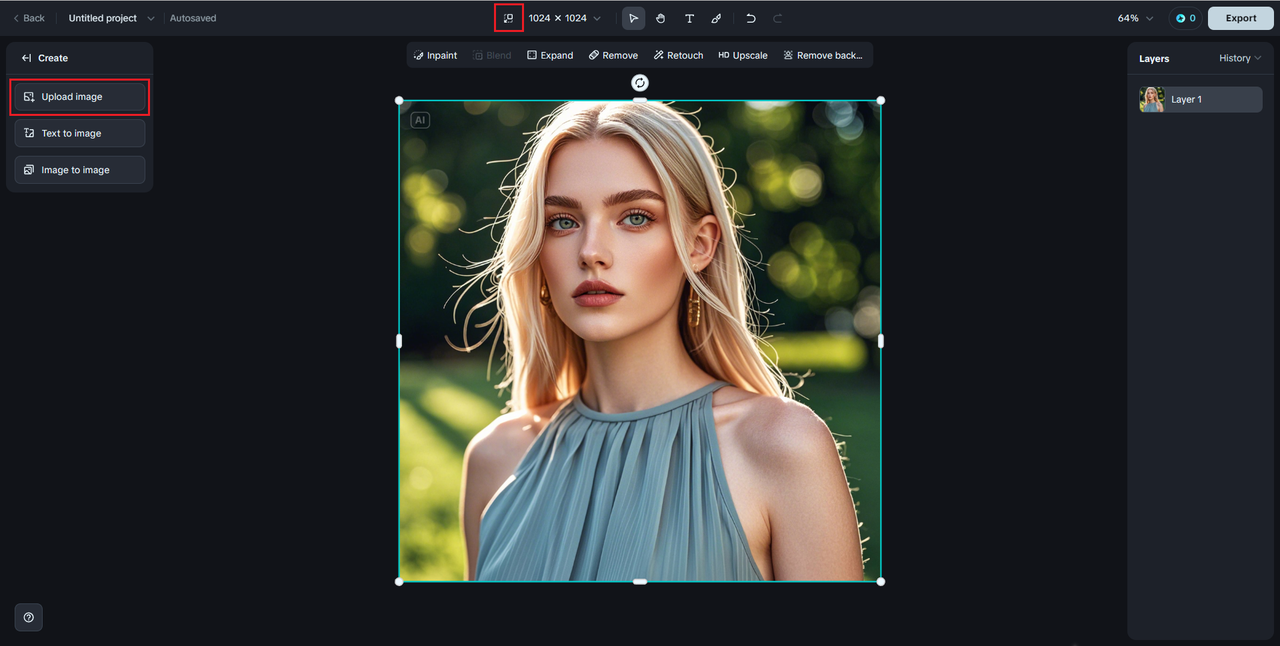Choose Inpaint from the image toolbar

click(x=435, y=55)
